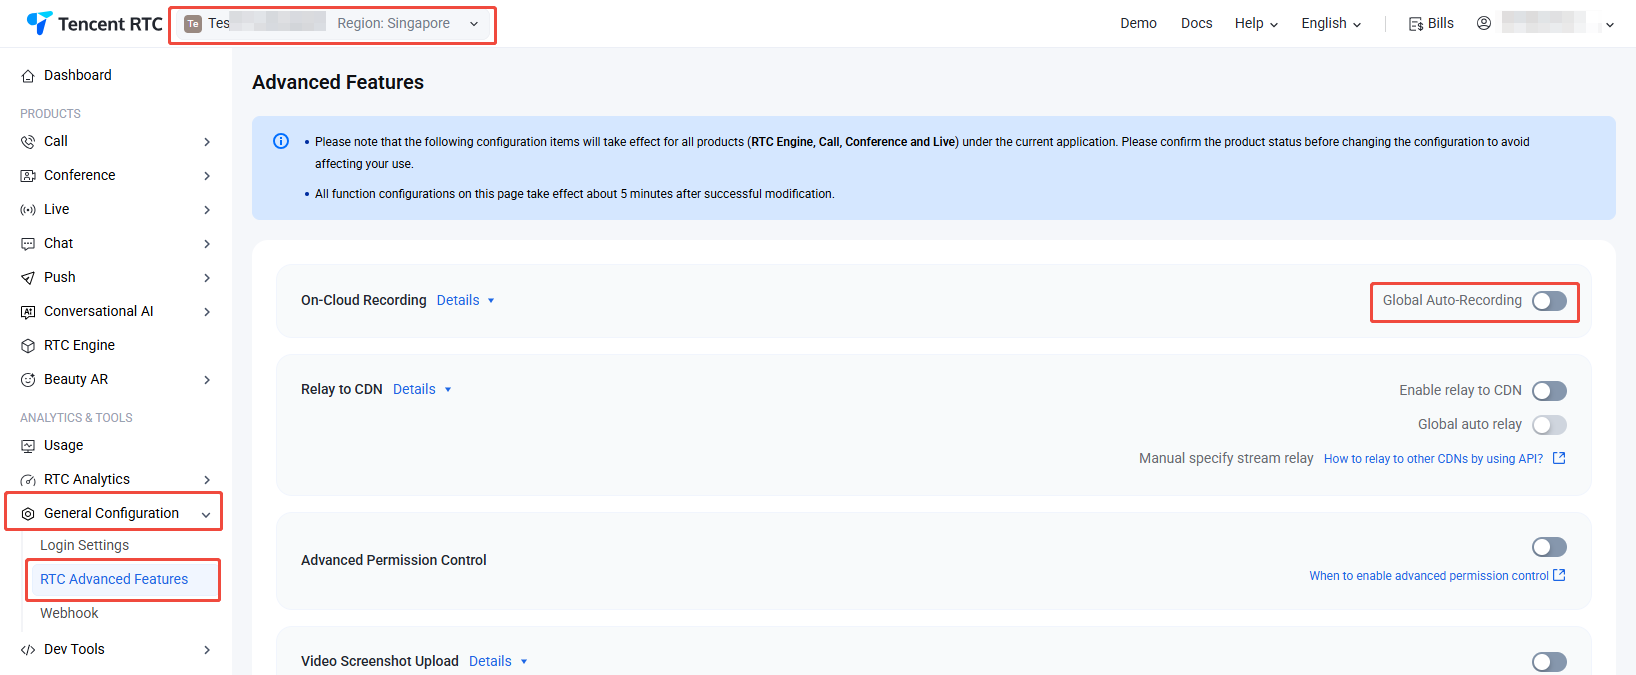Viewport: 1636px width, 675px height.
Task: Open Login Settings submenu item
Action: pos(84,545)
